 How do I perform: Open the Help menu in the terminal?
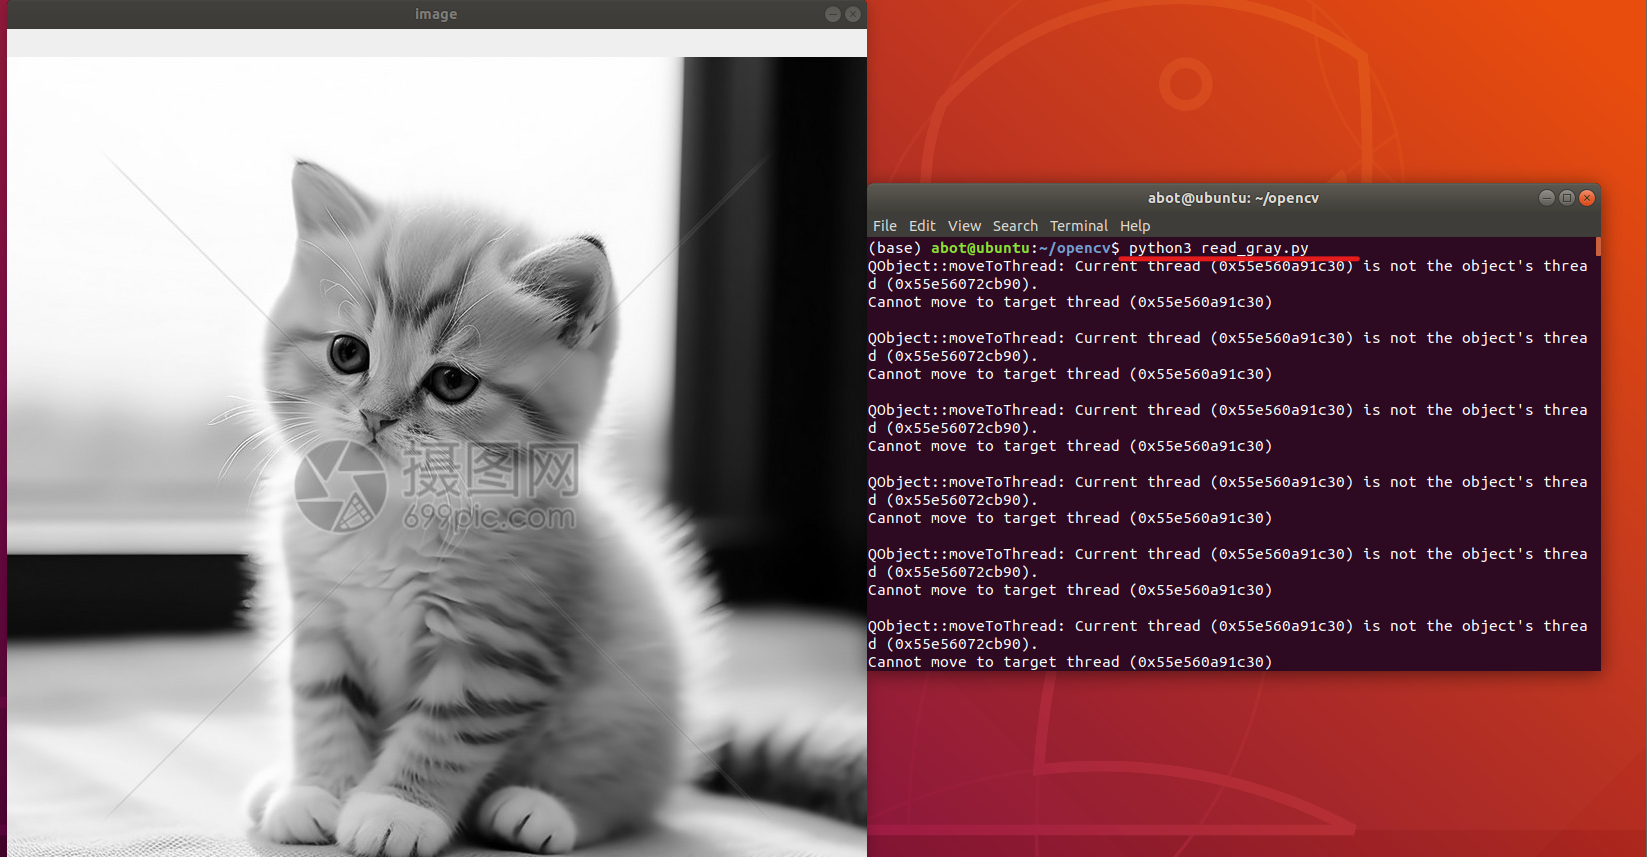point(1135,226)
